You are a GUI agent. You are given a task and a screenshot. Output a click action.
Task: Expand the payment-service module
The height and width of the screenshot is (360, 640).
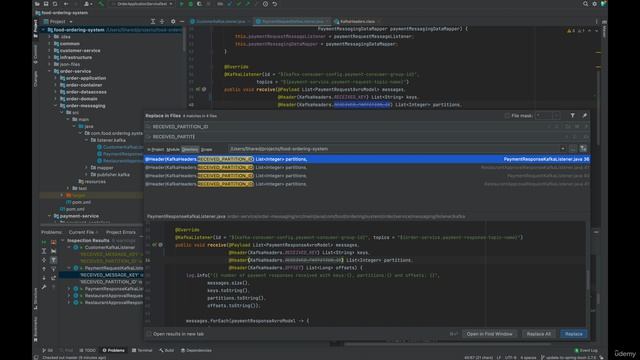[x=50, y=216]
